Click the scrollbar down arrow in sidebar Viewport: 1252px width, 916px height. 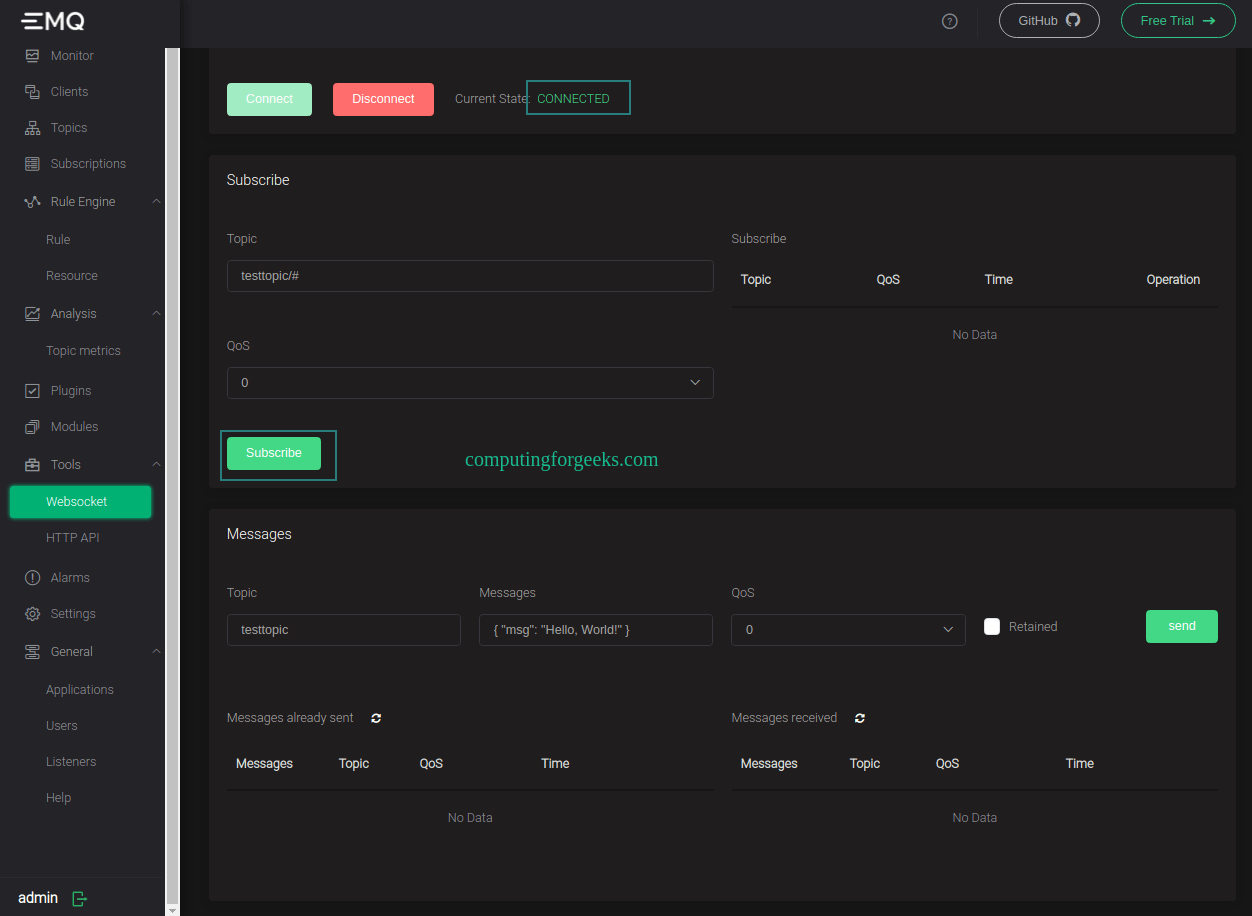[x=172, y=909]
